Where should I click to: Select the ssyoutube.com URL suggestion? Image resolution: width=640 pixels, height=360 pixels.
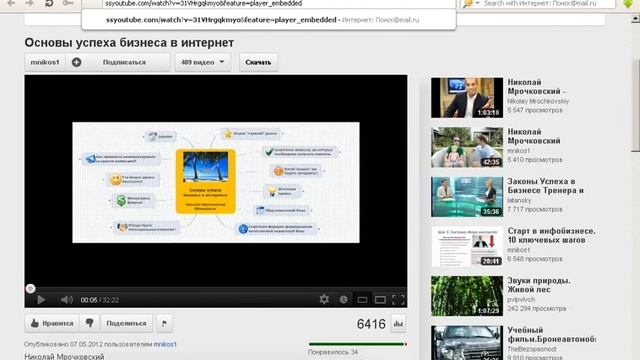pyautogui.click(x=269, y=20)
